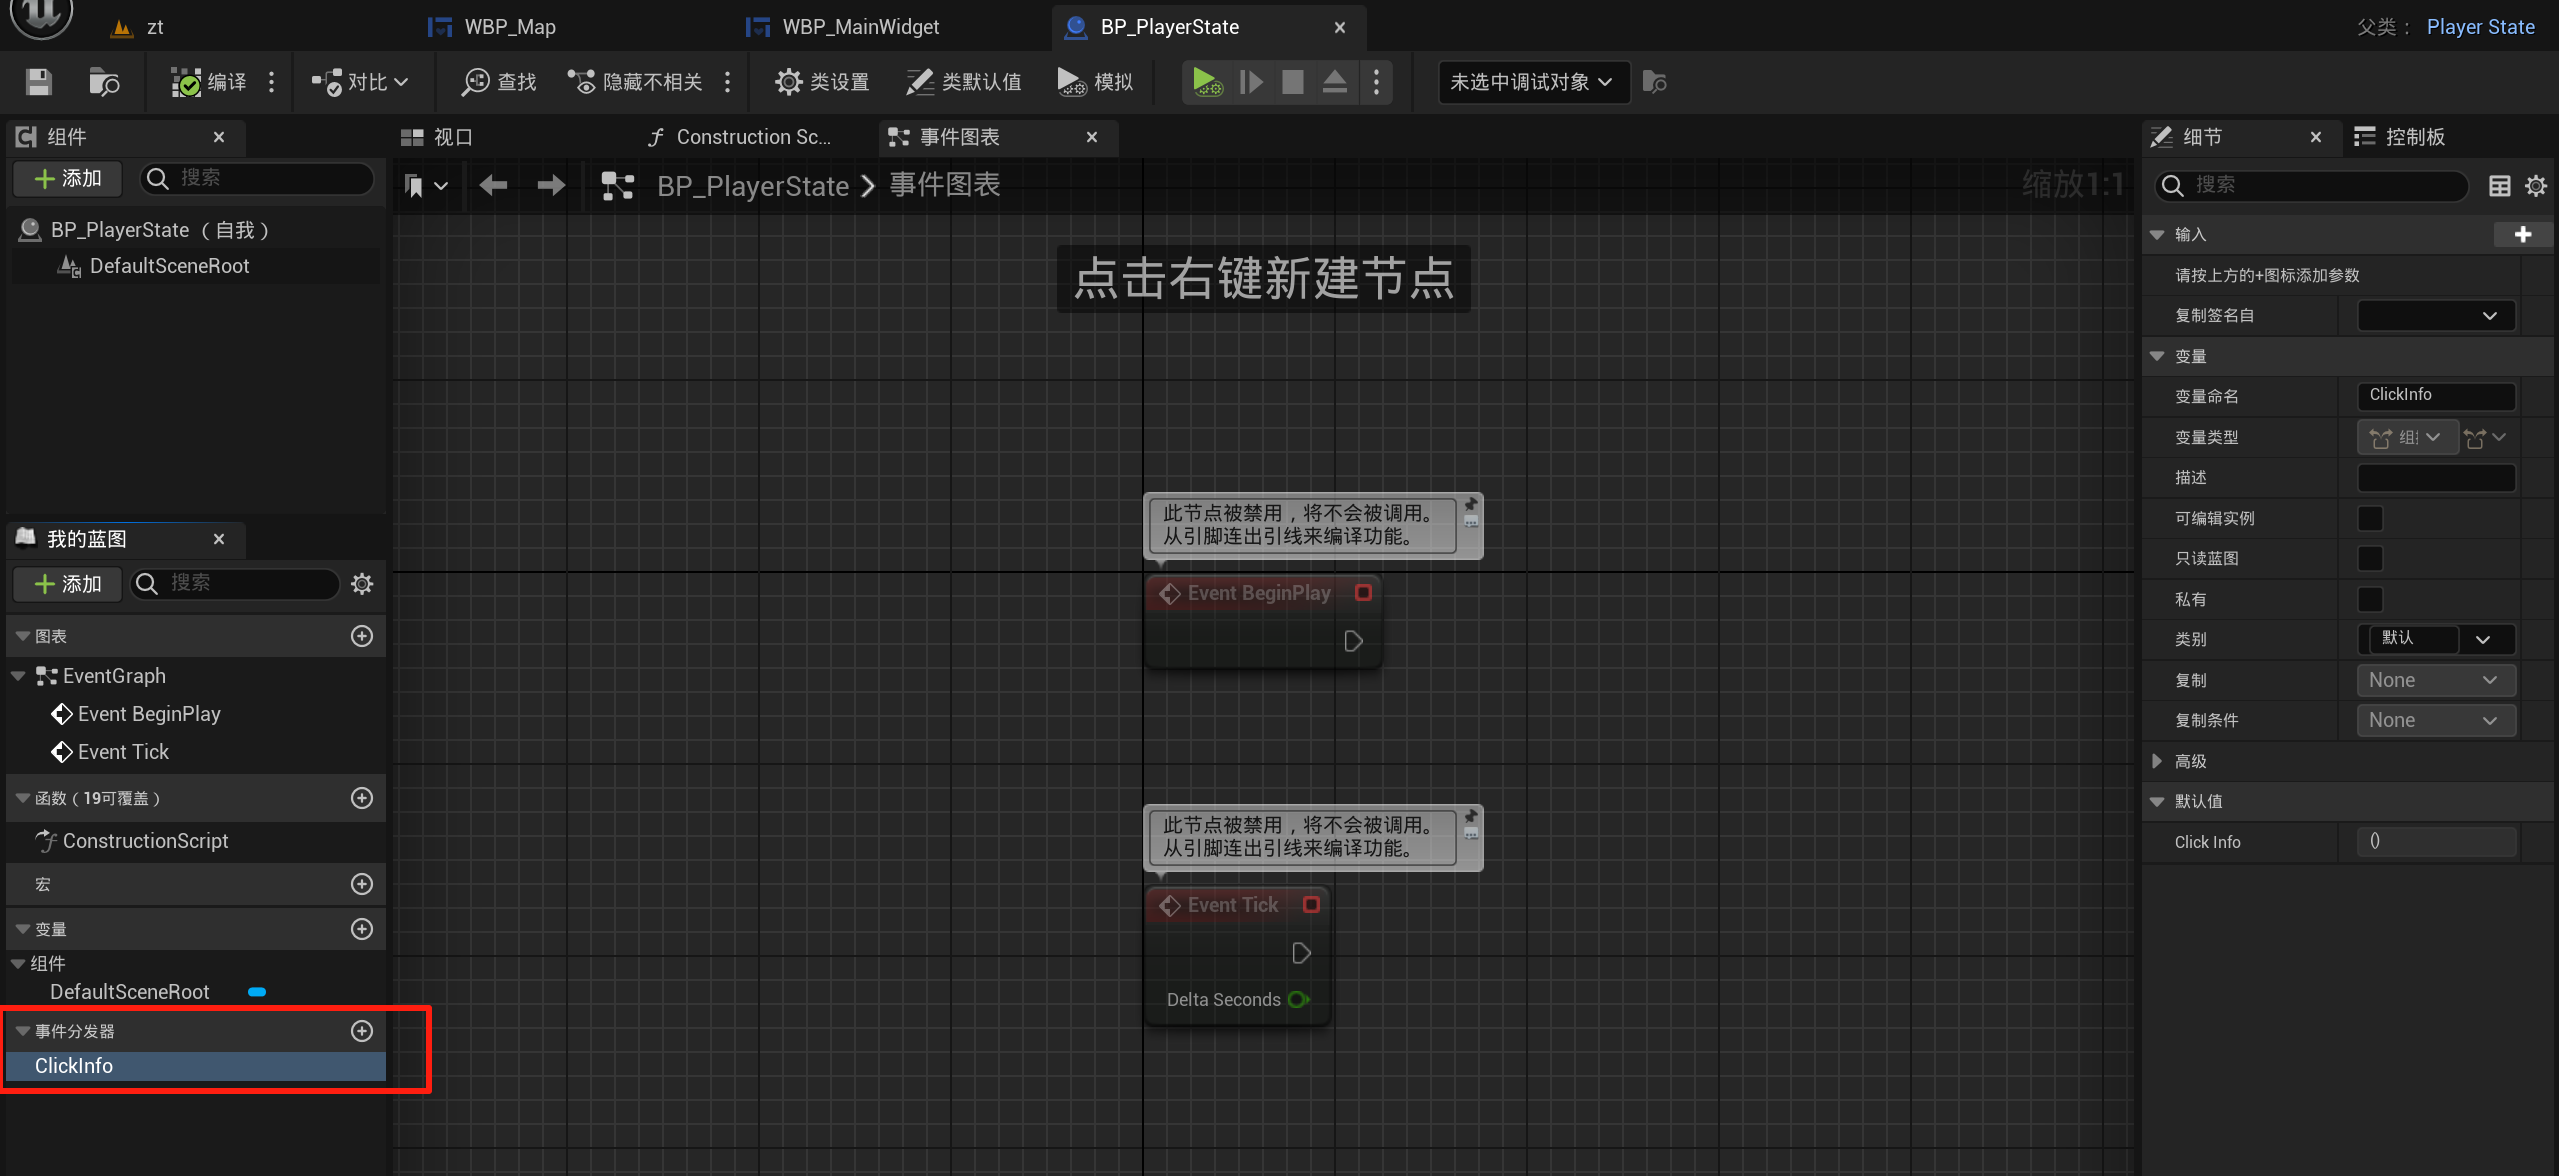Click the navigate back arrow in graph

pyautogui.click(x=493, y=185)
